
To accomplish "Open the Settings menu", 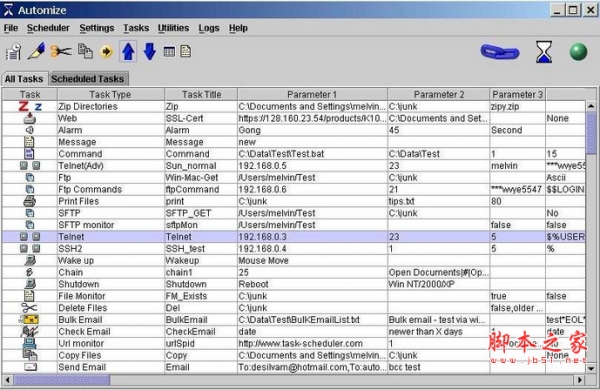I will [97, 28].
